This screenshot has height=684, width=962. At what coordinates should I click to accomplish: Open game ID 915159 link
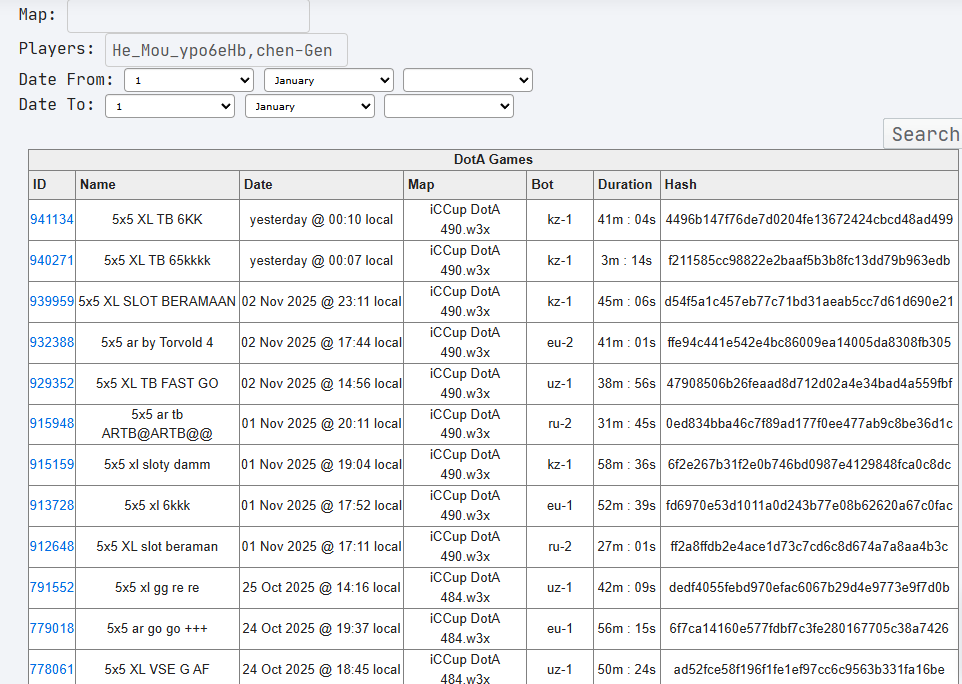click(x=52, y=465)
